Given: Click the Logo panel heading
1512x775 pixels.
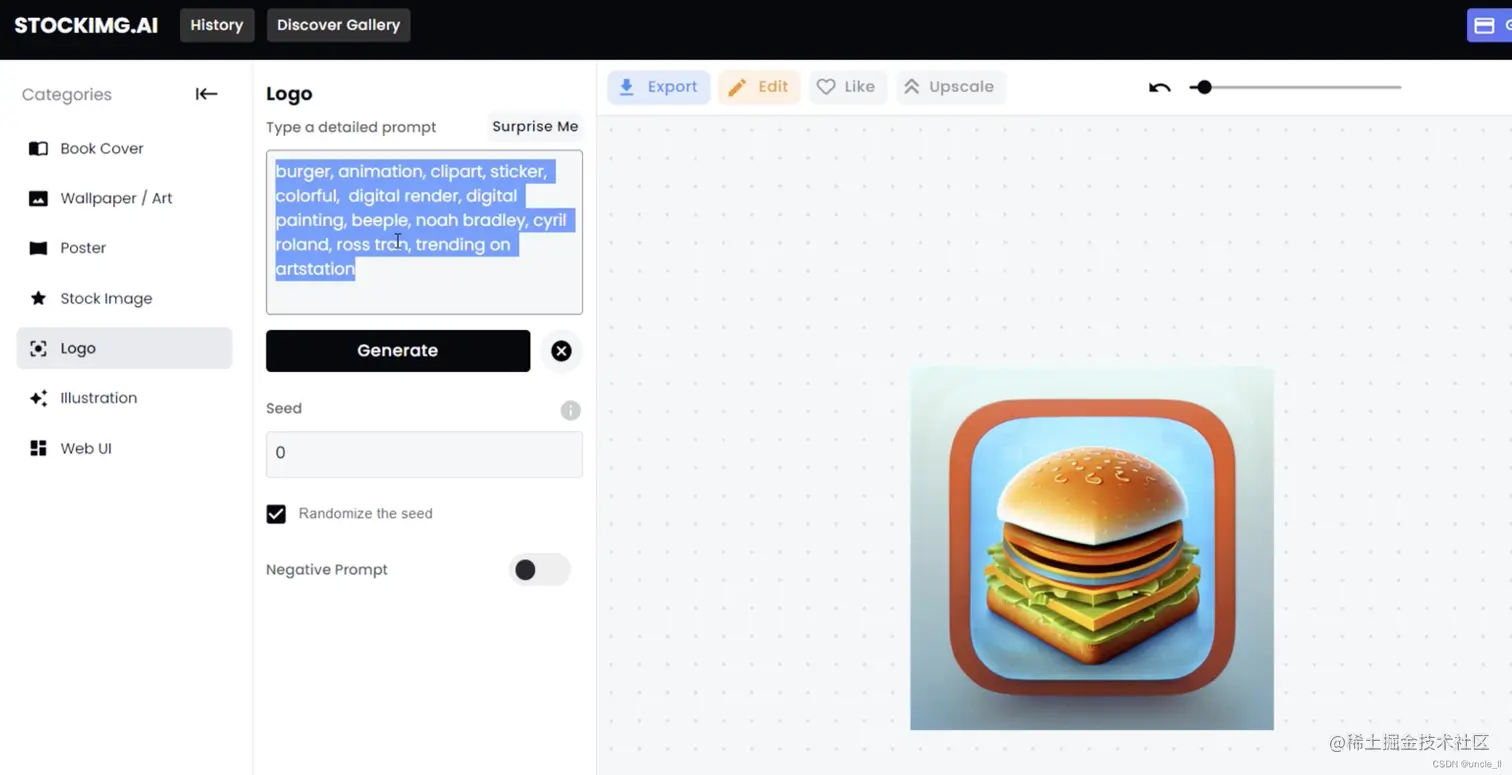Looking at the screenshot, I should (289, 94).
